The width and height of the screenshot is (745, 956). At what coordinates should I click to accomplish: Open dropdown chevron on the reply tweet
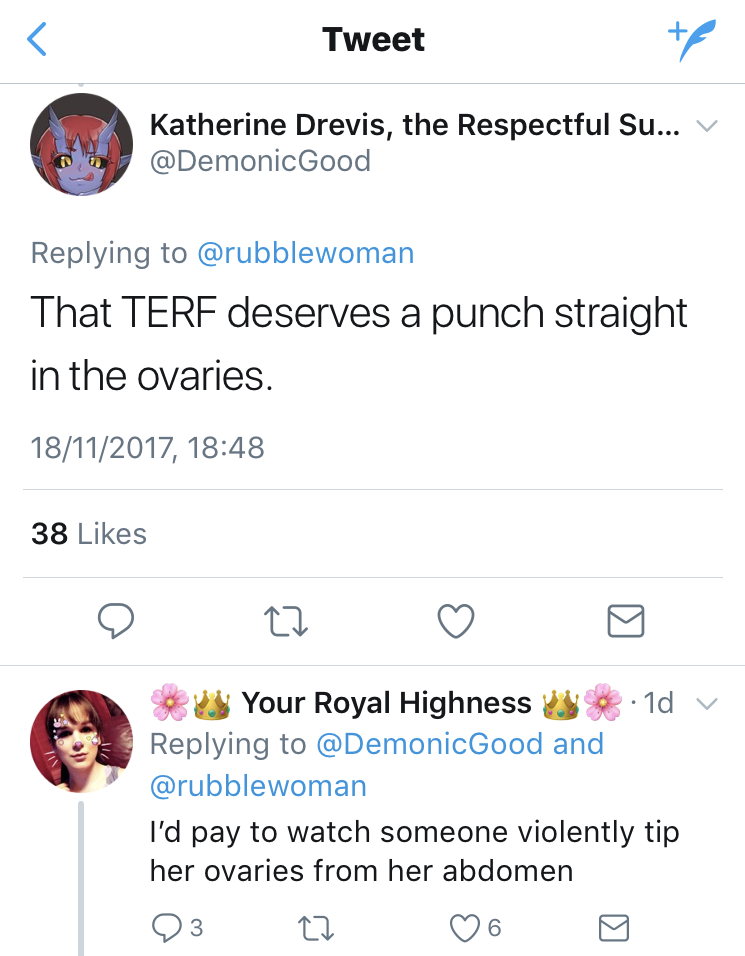click(x=706, y=704)
